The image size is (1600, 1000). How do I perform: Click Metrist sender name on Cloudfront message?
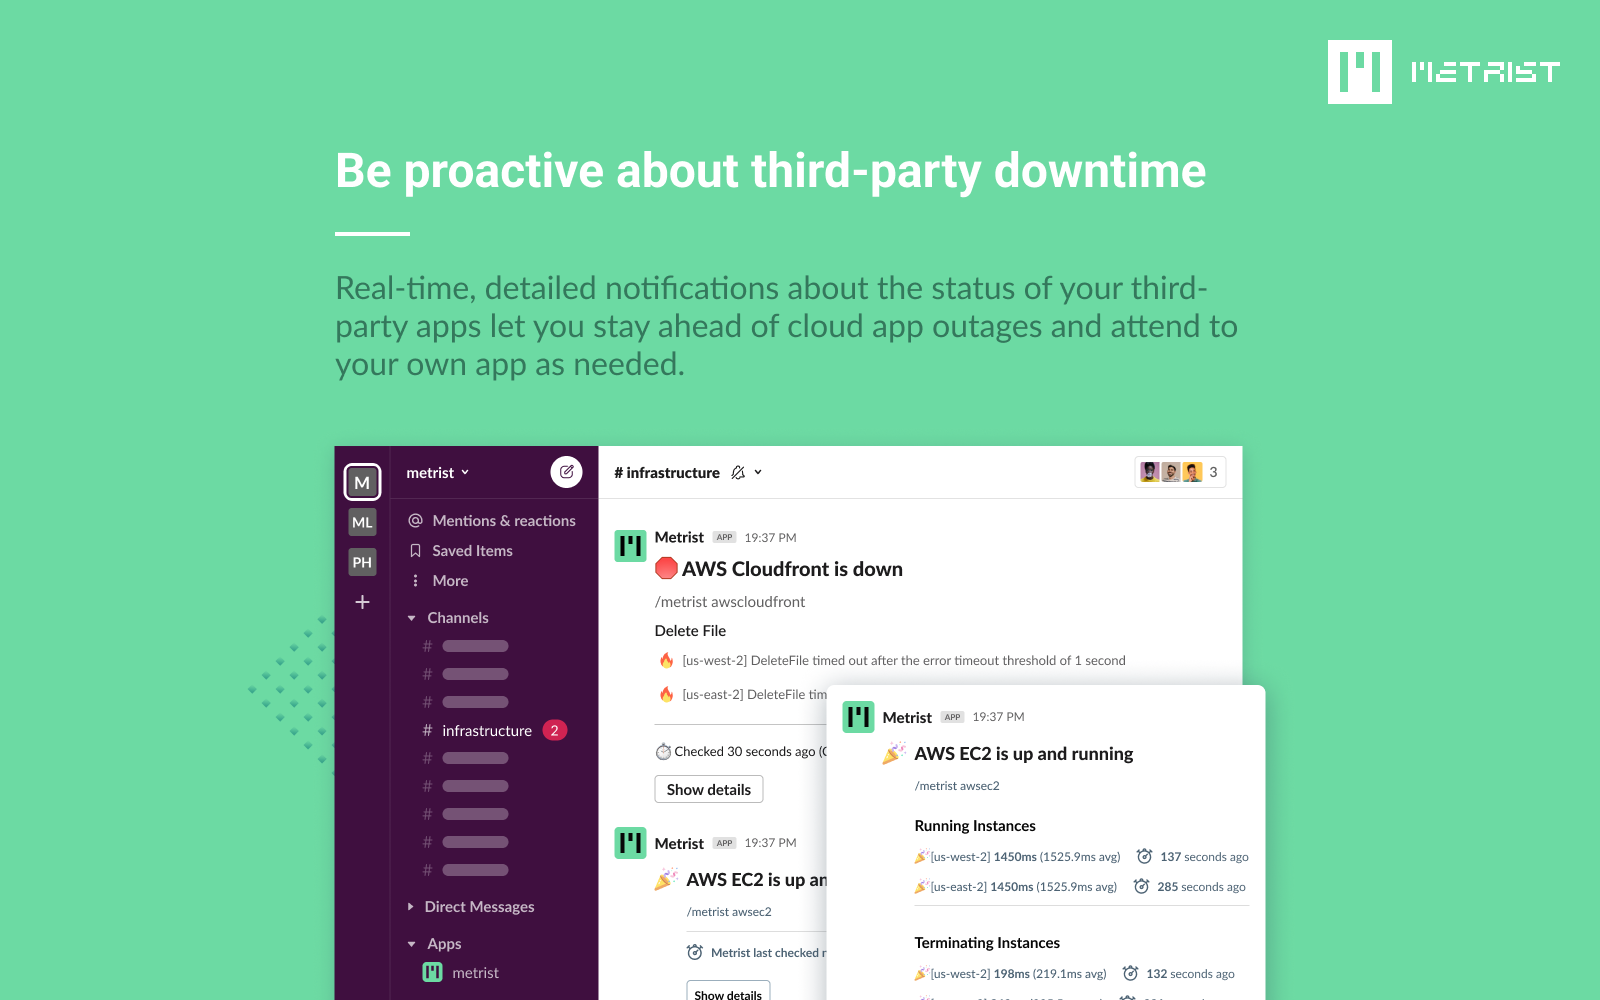click(x=679, y=537)
